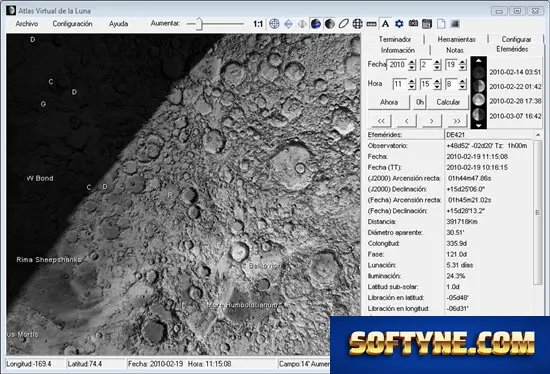Screen dimensions: 550x374
Task: Open the Efemérides tab
Action: point(512,49)
